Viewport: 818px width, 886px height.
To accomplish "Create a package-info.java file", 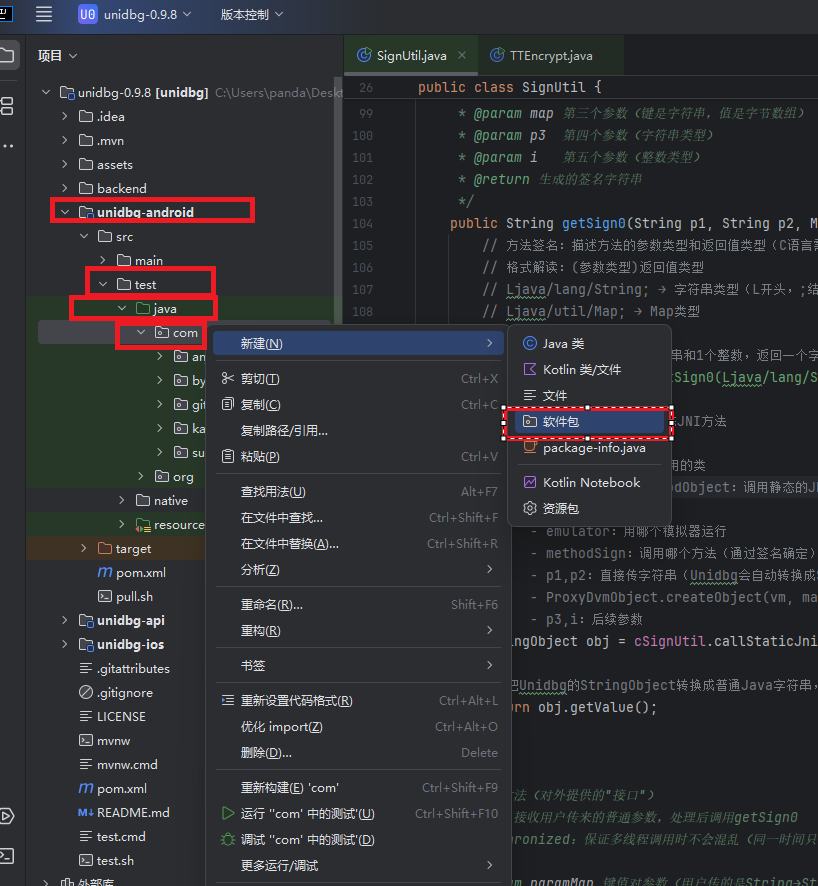I will (589, 448).
